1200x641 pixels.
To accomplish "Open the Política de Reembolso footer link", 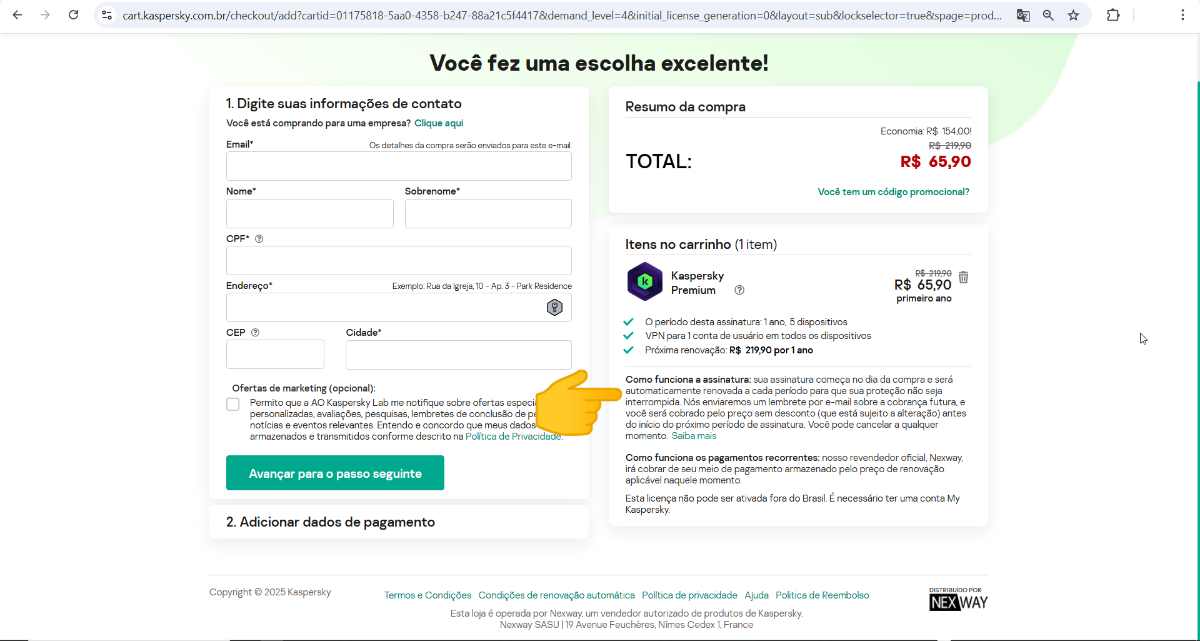I will click(822, 595).
